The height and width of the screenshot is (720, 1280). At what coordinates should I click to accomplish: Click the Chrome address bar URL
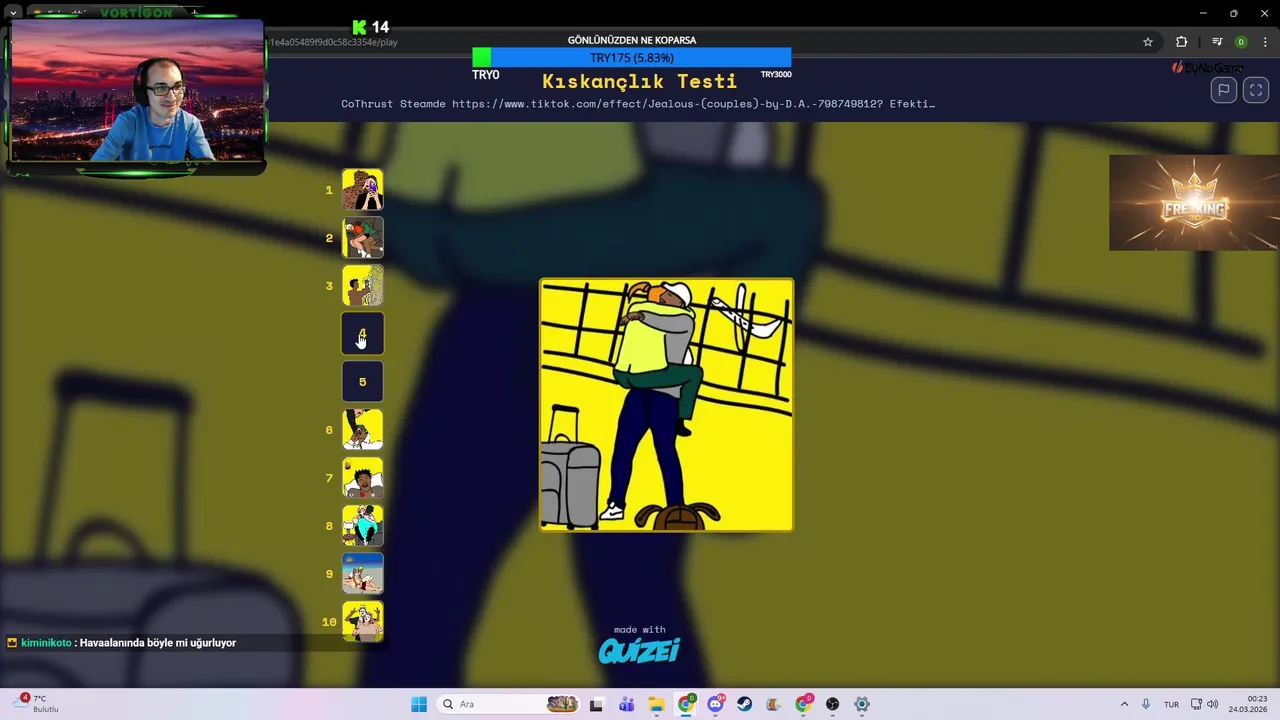point(334,42)
